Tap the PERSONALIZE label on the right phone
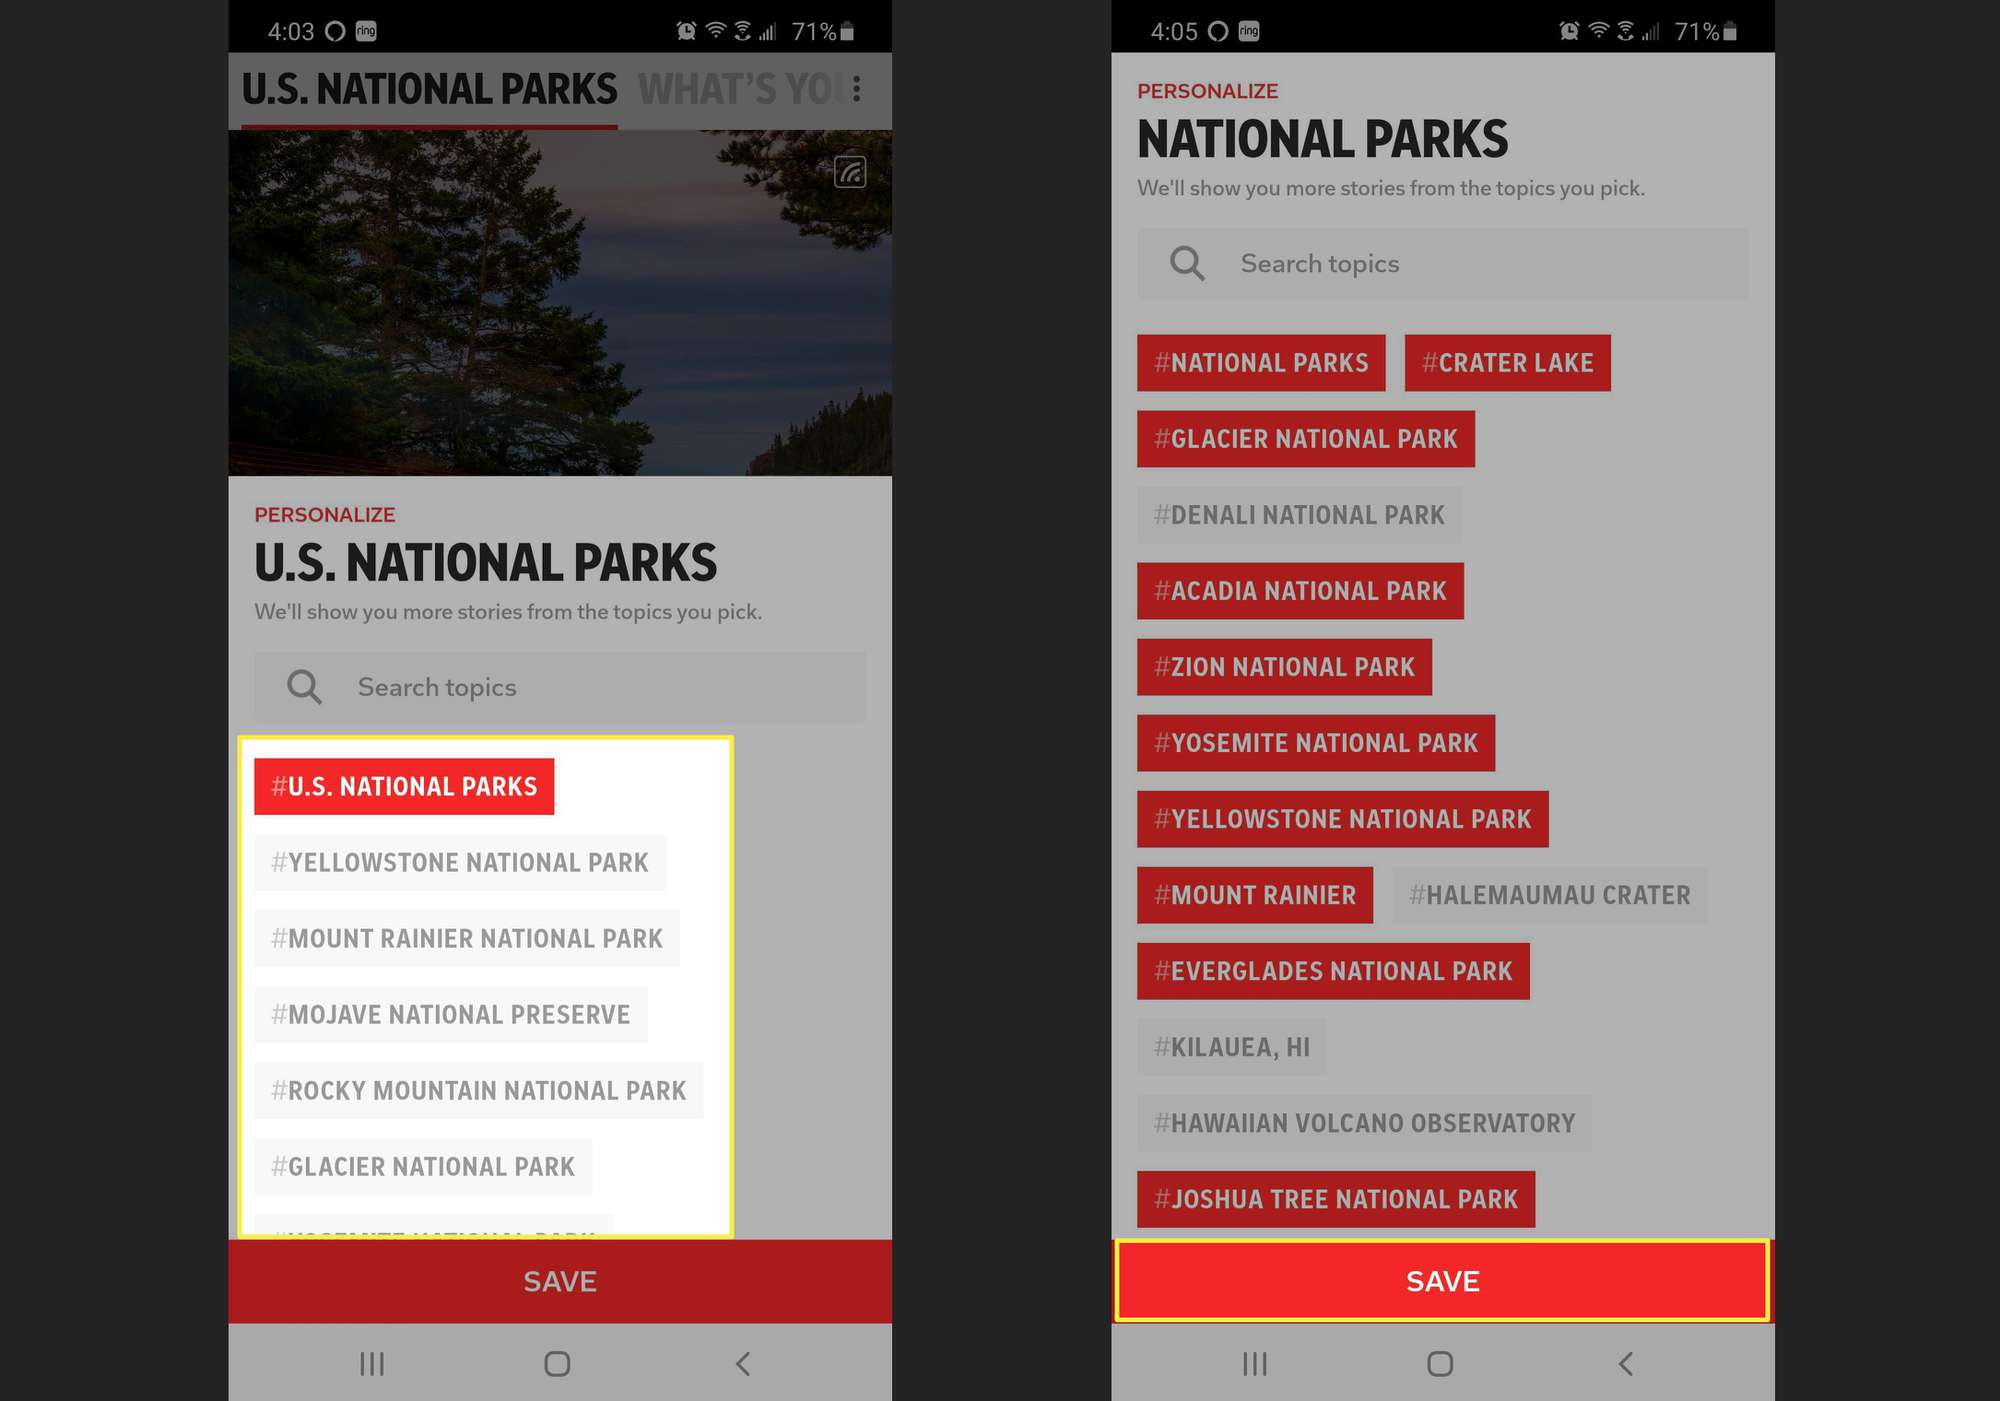2000x1401 pixels. [x=1207, y=91]
